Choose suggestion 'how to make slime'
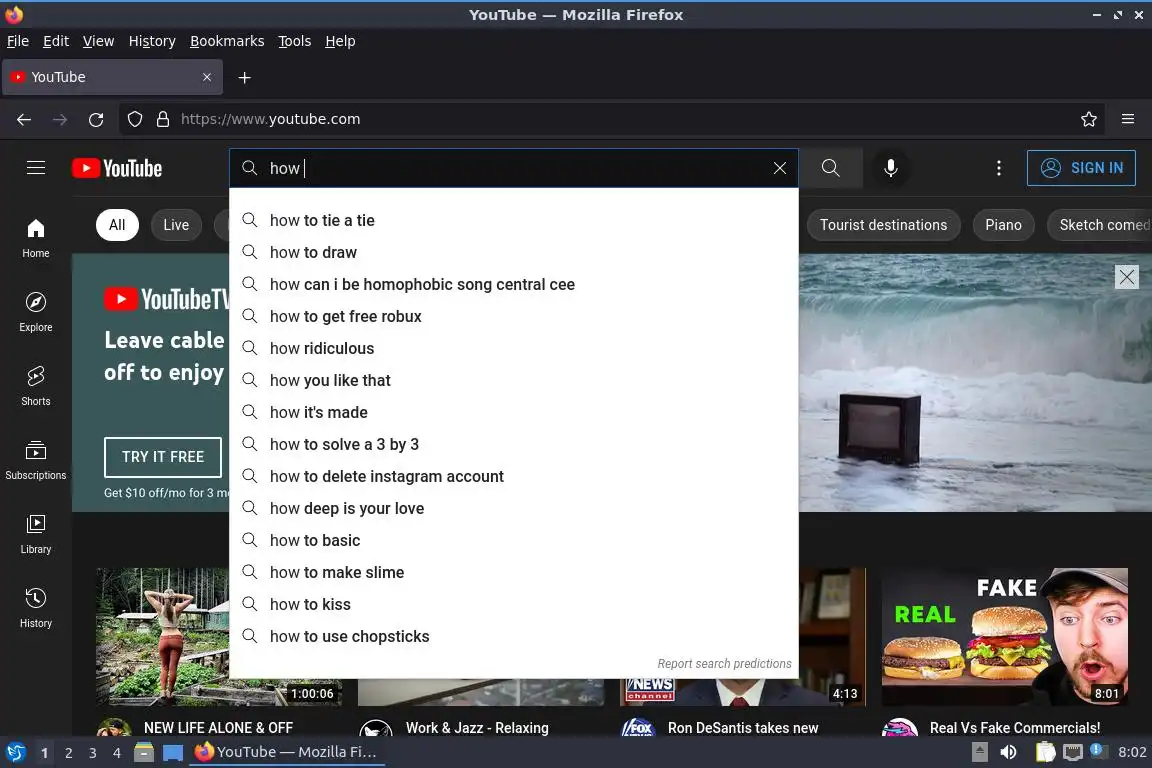Screen dimensions: 1152x768 pos(514,573)
